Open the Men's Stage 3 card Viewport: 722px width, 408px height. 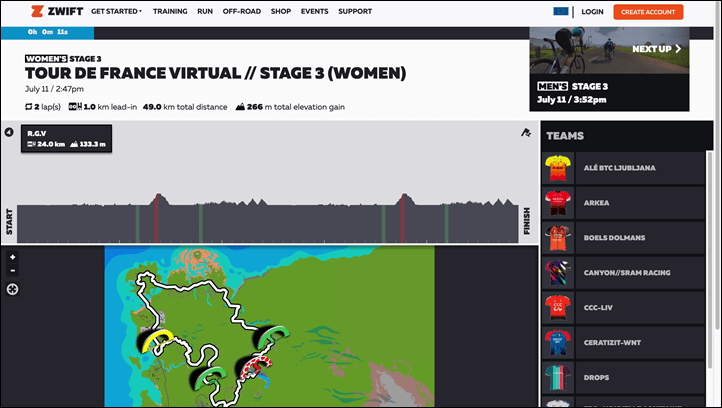pyautogui.click(x=609, y=93)
